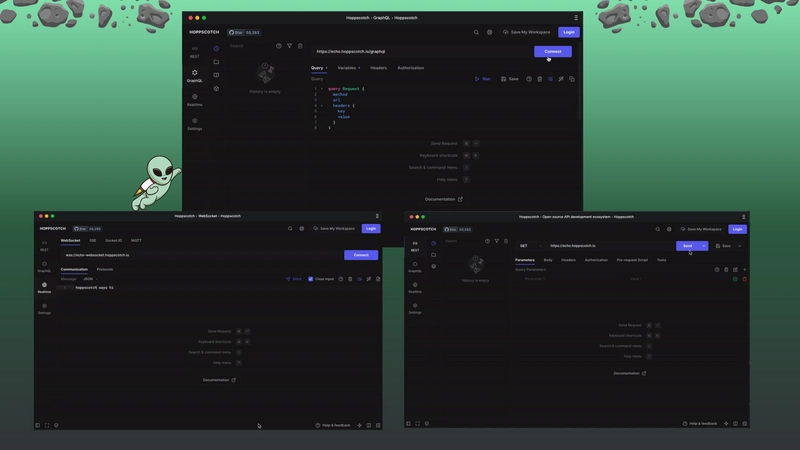Collapse the headers fold arrow on line 4
Image resolution: width=800 pixels, height=450 pixels.
[x=322, y=106]
